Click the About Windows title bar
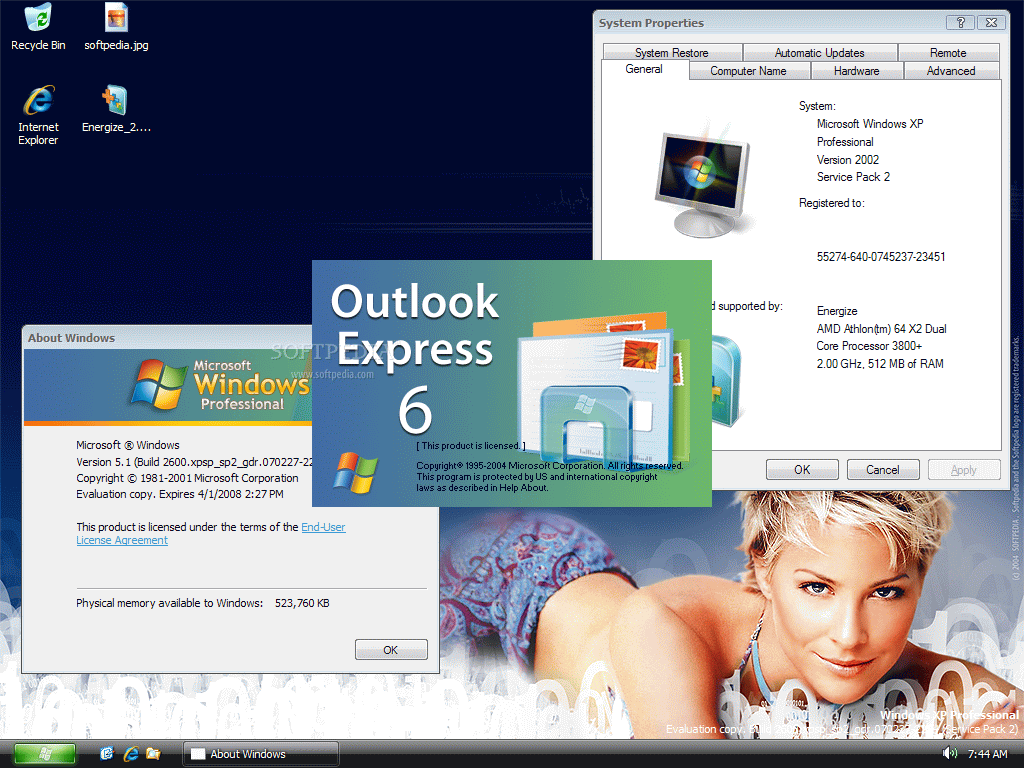1024x768 pixels. click(x=167, y=338)
